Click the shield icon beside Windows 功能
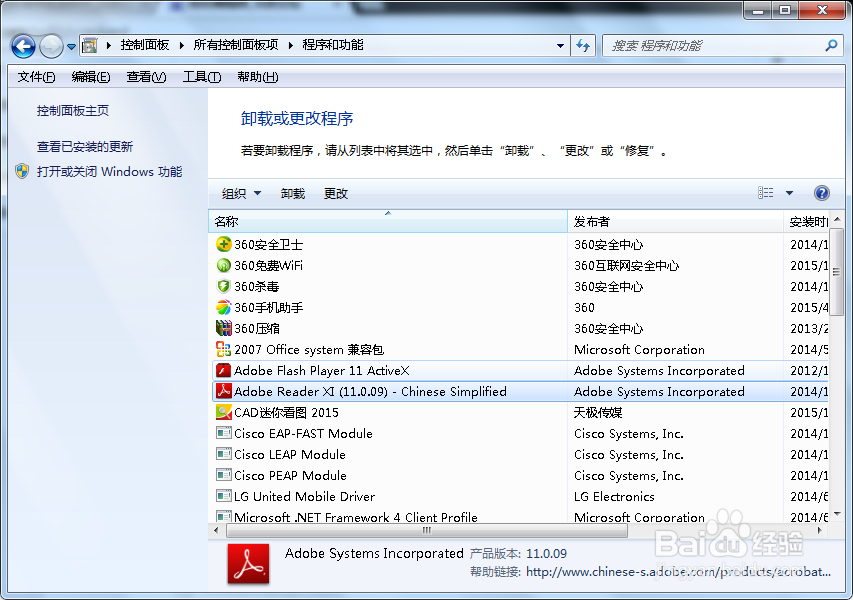This screenshot has width=853, height=600. pyautogui.click(x=22, y=171)
